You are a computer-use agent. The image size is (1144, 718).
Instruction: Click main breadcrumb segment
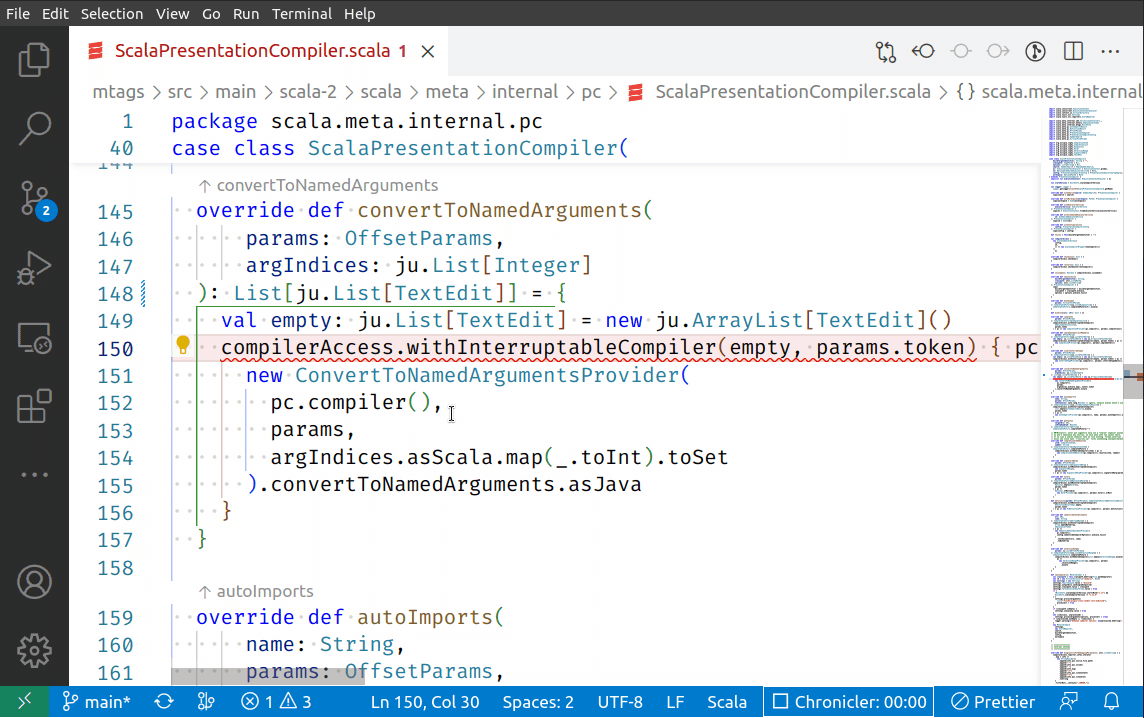(235, 92)
